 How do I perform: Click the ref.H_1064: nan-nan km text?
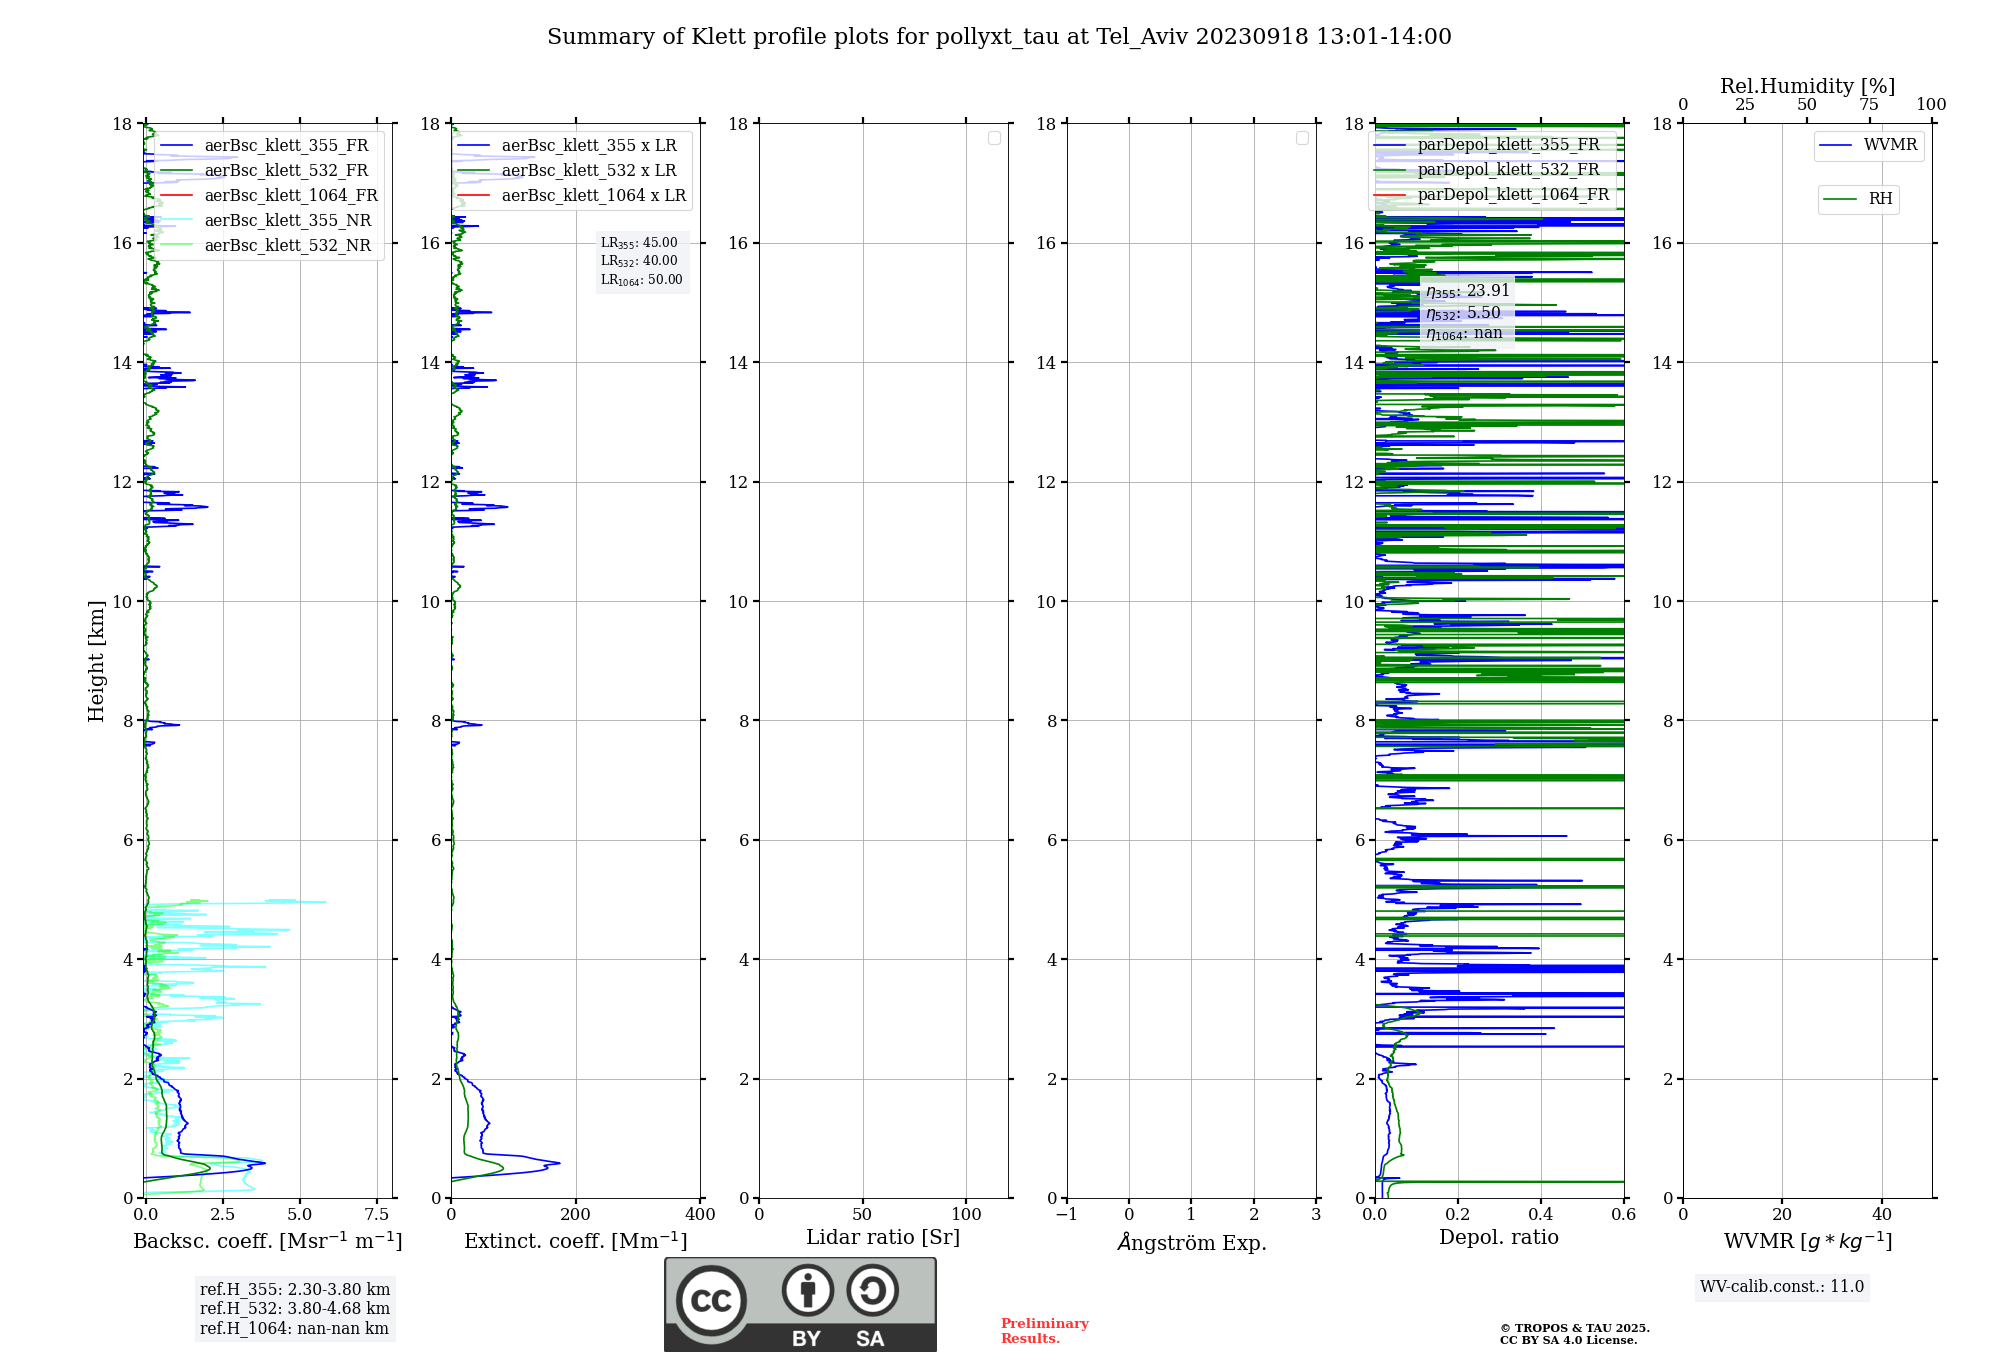(x=294, y=1329)
